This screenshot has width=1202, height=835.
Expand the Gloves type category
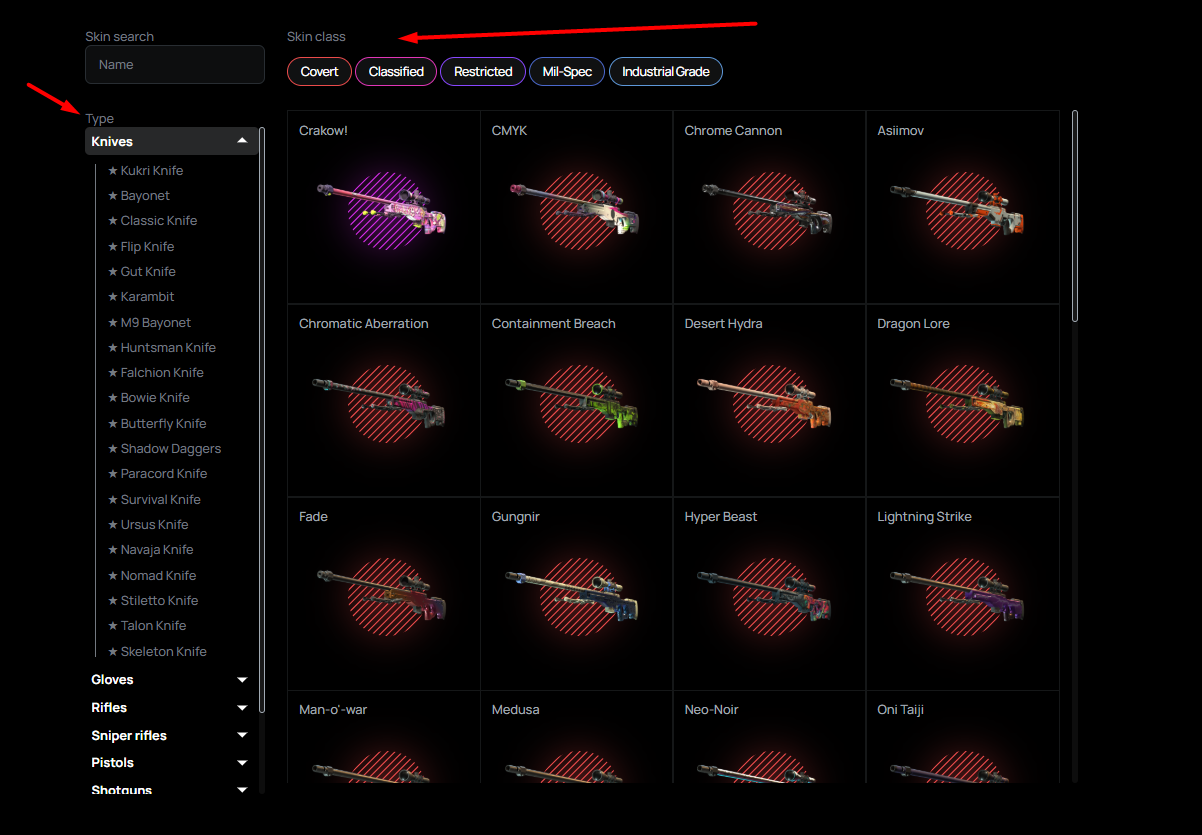(172, 680)
